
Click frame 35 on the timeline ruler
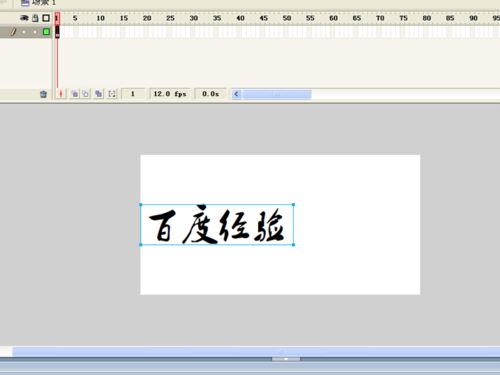[x=217, y=18]
